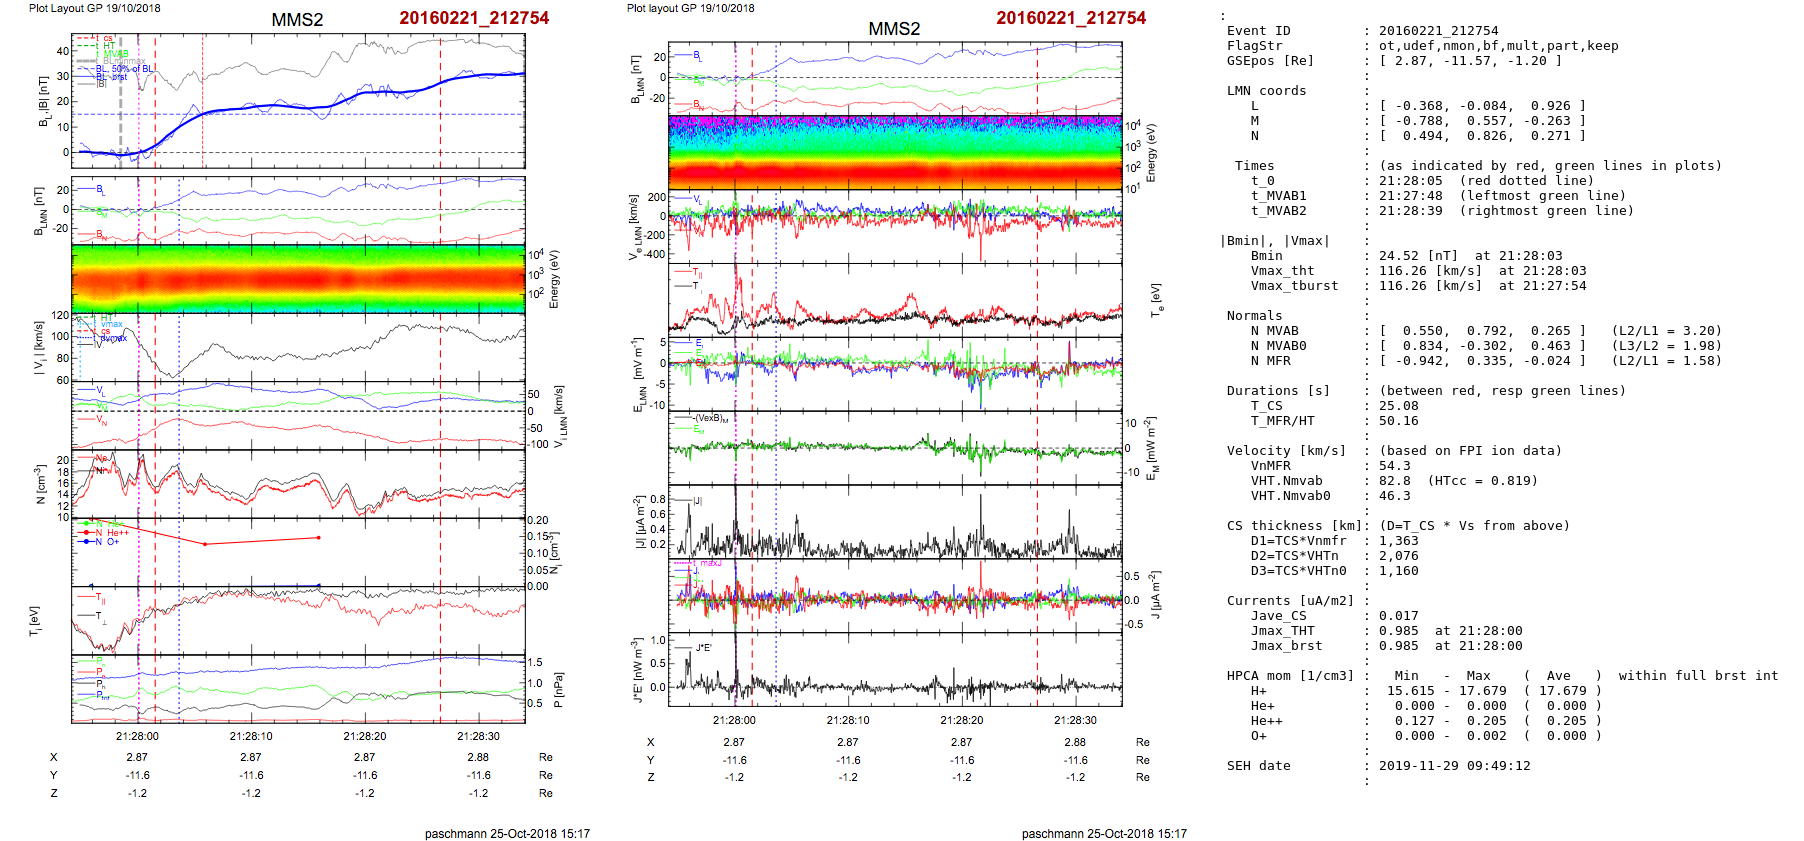Screen dimensions: 1804x841
Task: Click the electron energy spectrogram in the right plot
Action: [x=894, y=153]
